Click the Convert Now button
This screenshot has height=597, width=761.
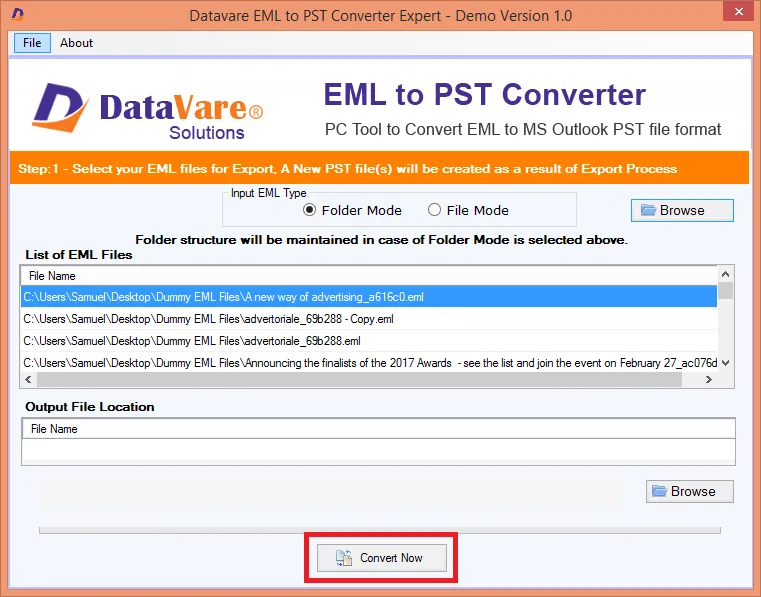click(x=381, y=558)
